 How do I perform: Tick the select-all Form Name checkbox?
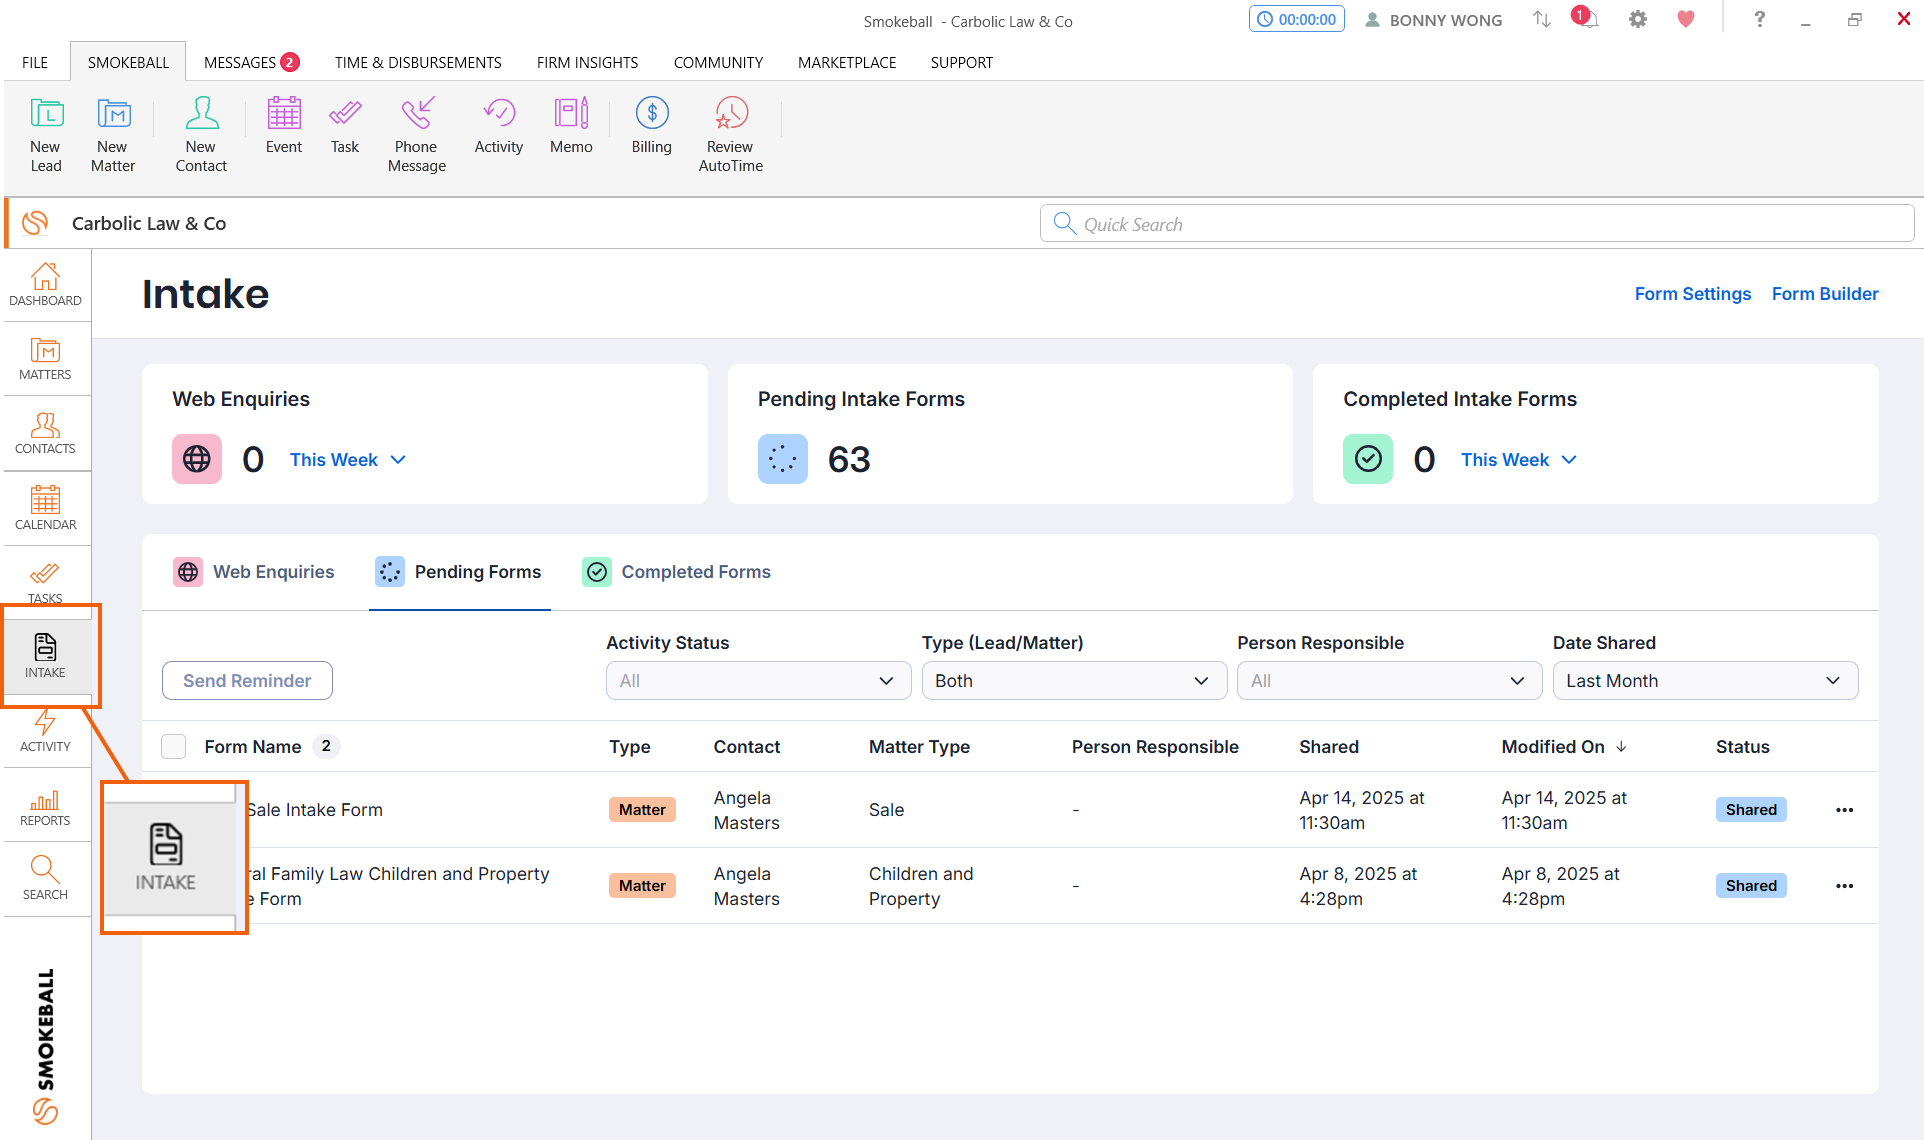tap(174, 747)
